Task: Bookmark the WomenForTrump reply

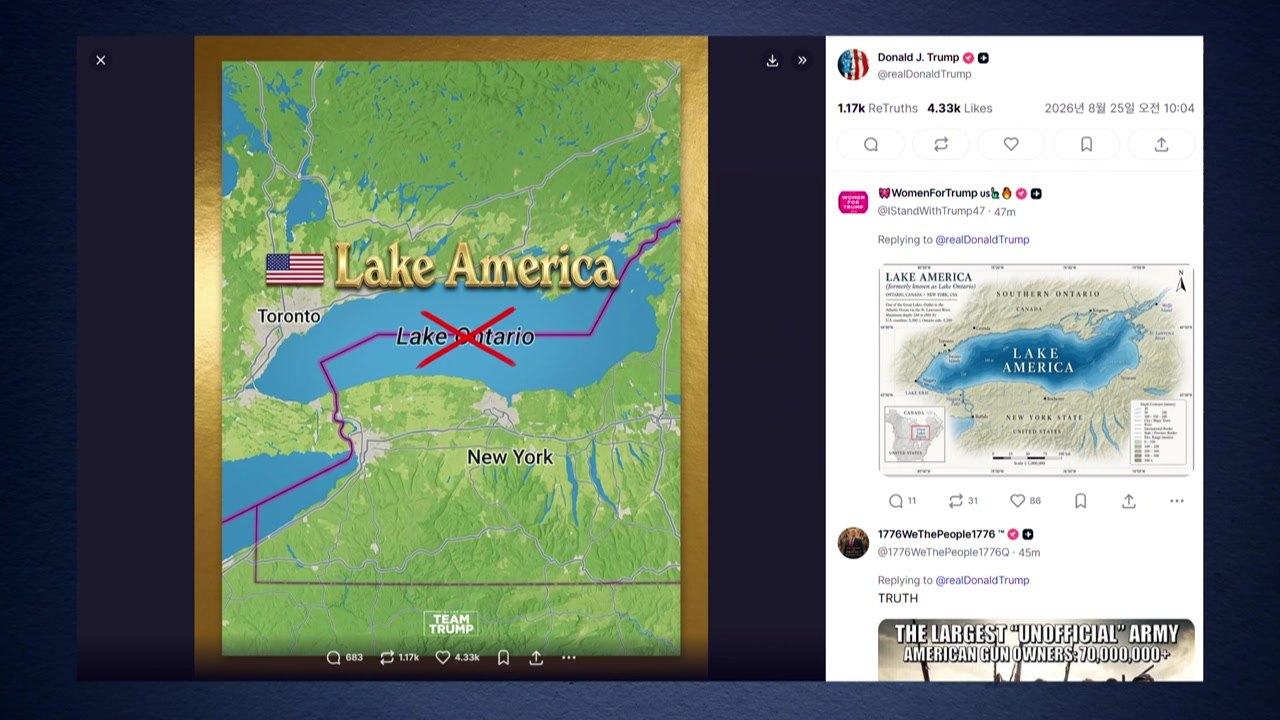Action: click(1081, 501)
